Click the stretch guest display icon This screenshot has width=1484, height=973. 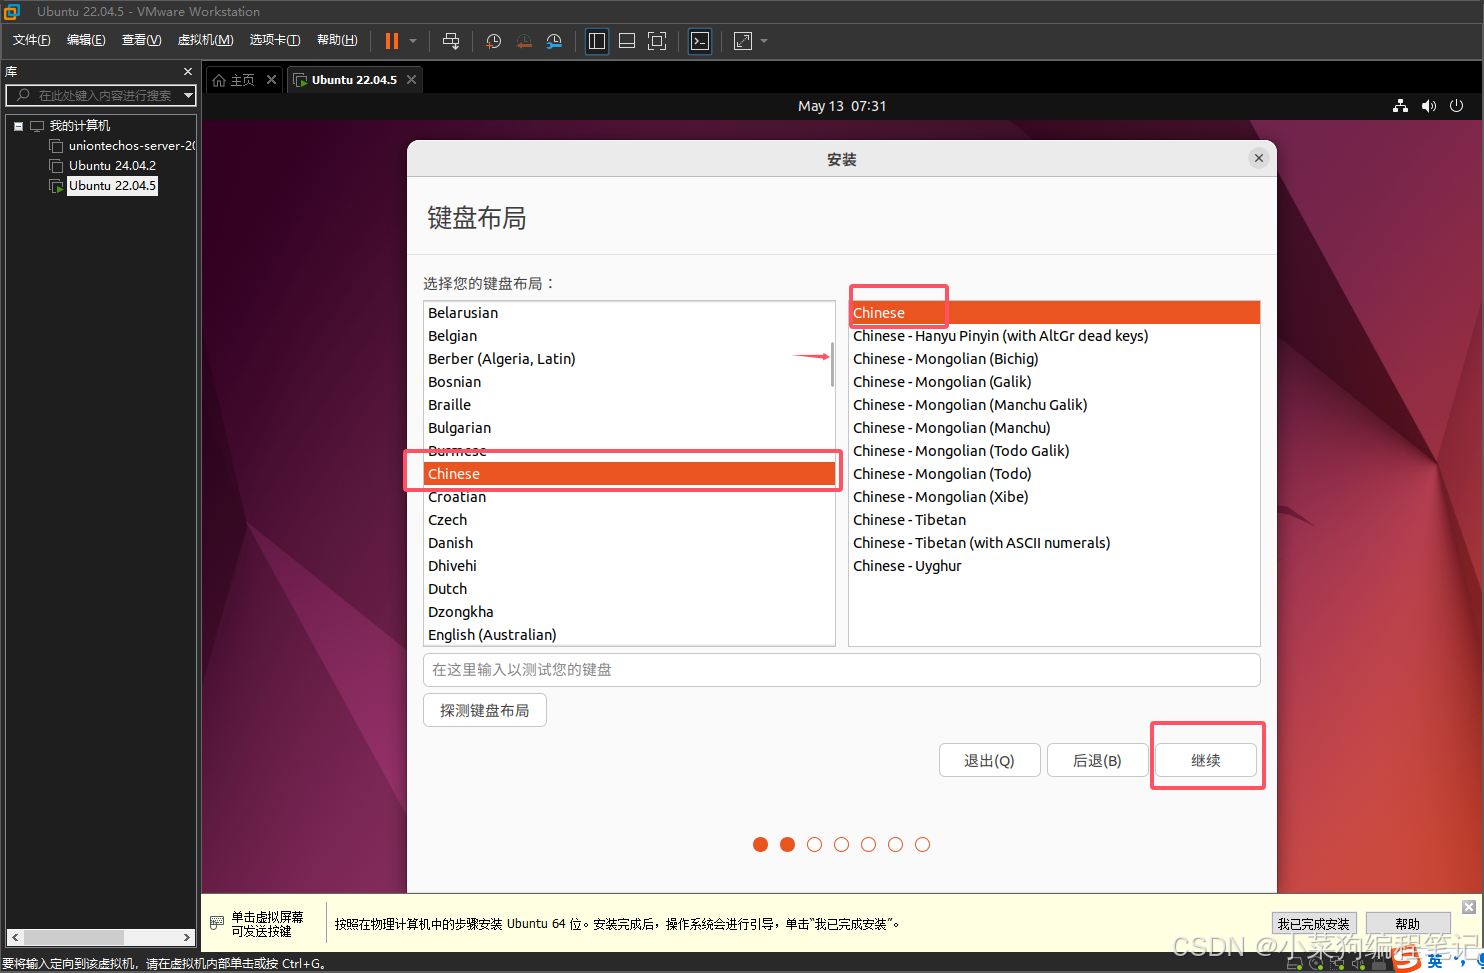pos(743,41)
